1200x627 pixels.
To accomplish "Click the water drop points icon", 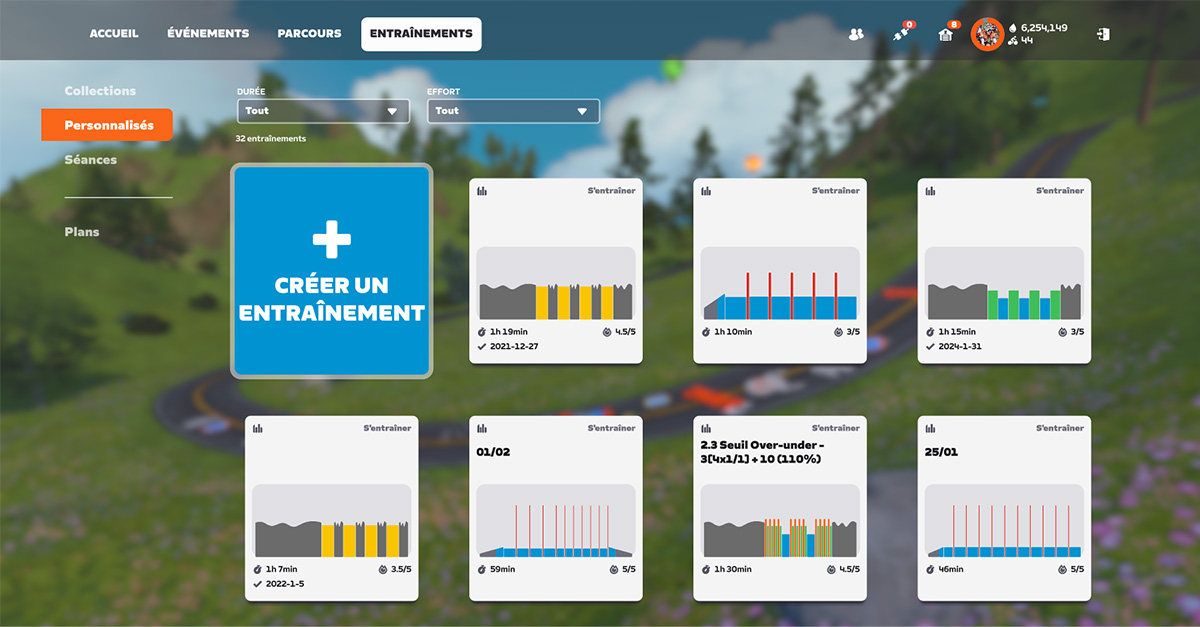I will (x=1012, y=27).
